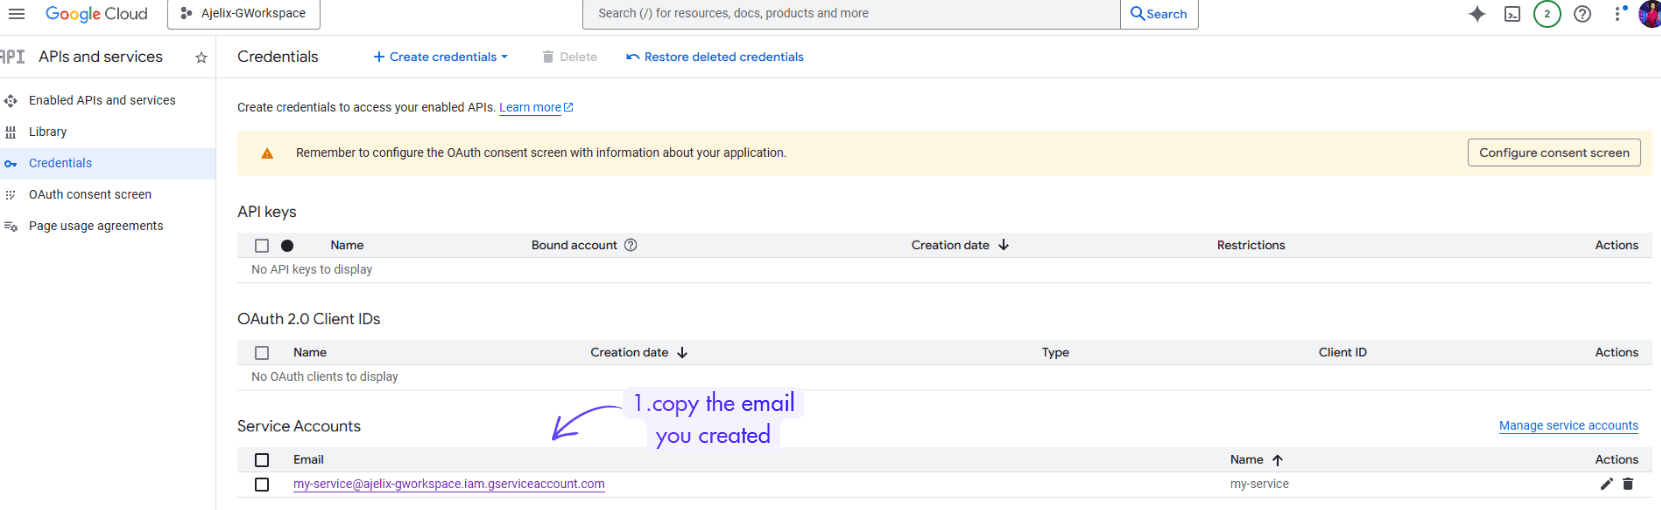
Task: Expand the Create credentials dropdown
Action: [440, 57]
